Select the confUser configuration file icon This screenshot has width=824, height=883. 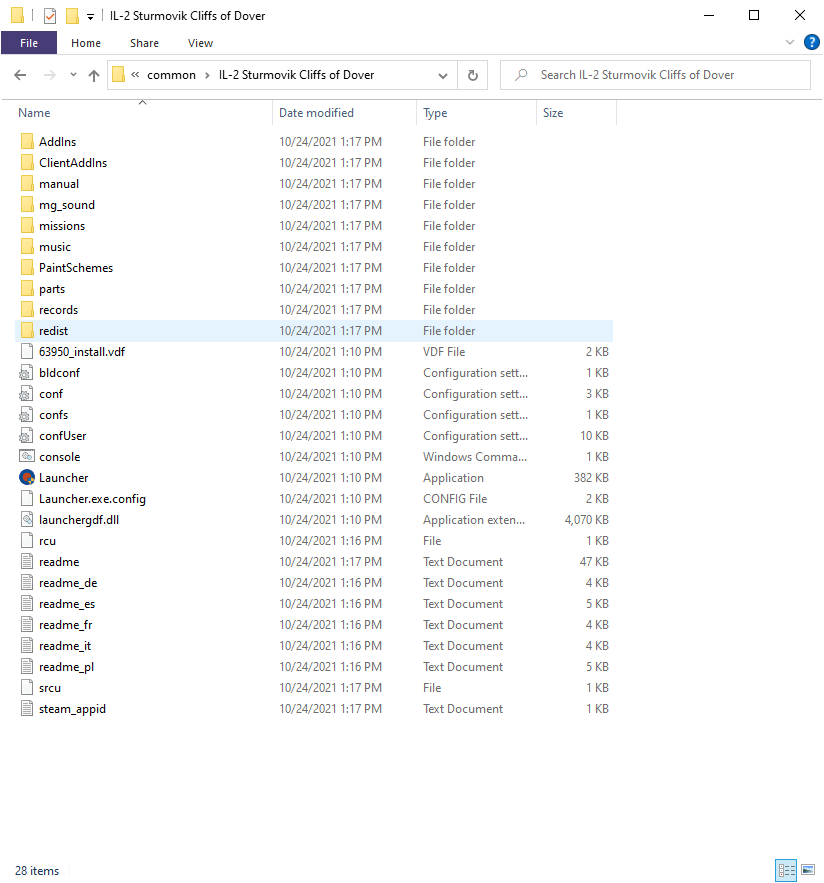point(26,435)
